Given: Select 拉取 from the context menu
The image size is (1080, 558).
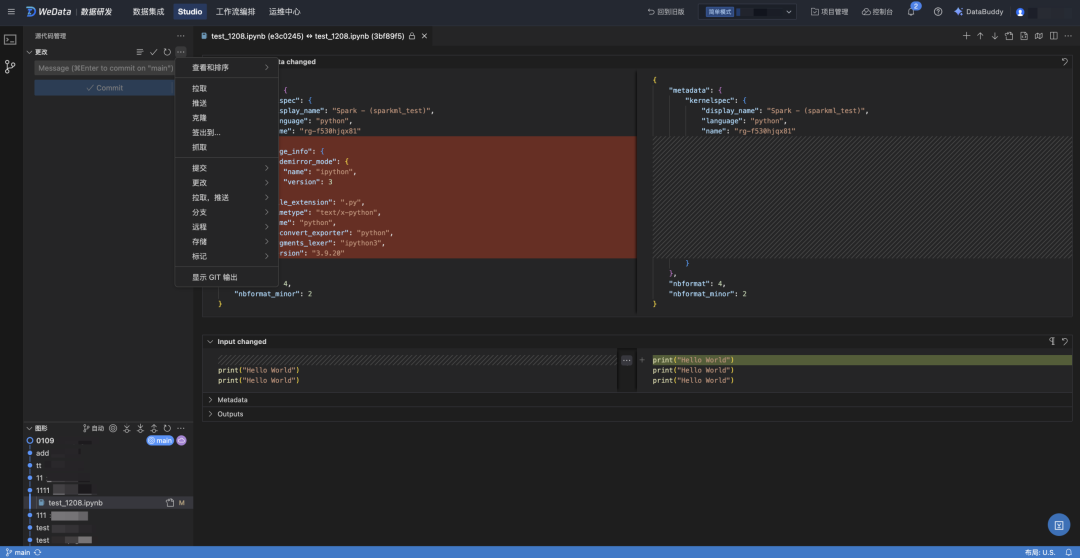Looking at the screenshot, I should (199, 89).
